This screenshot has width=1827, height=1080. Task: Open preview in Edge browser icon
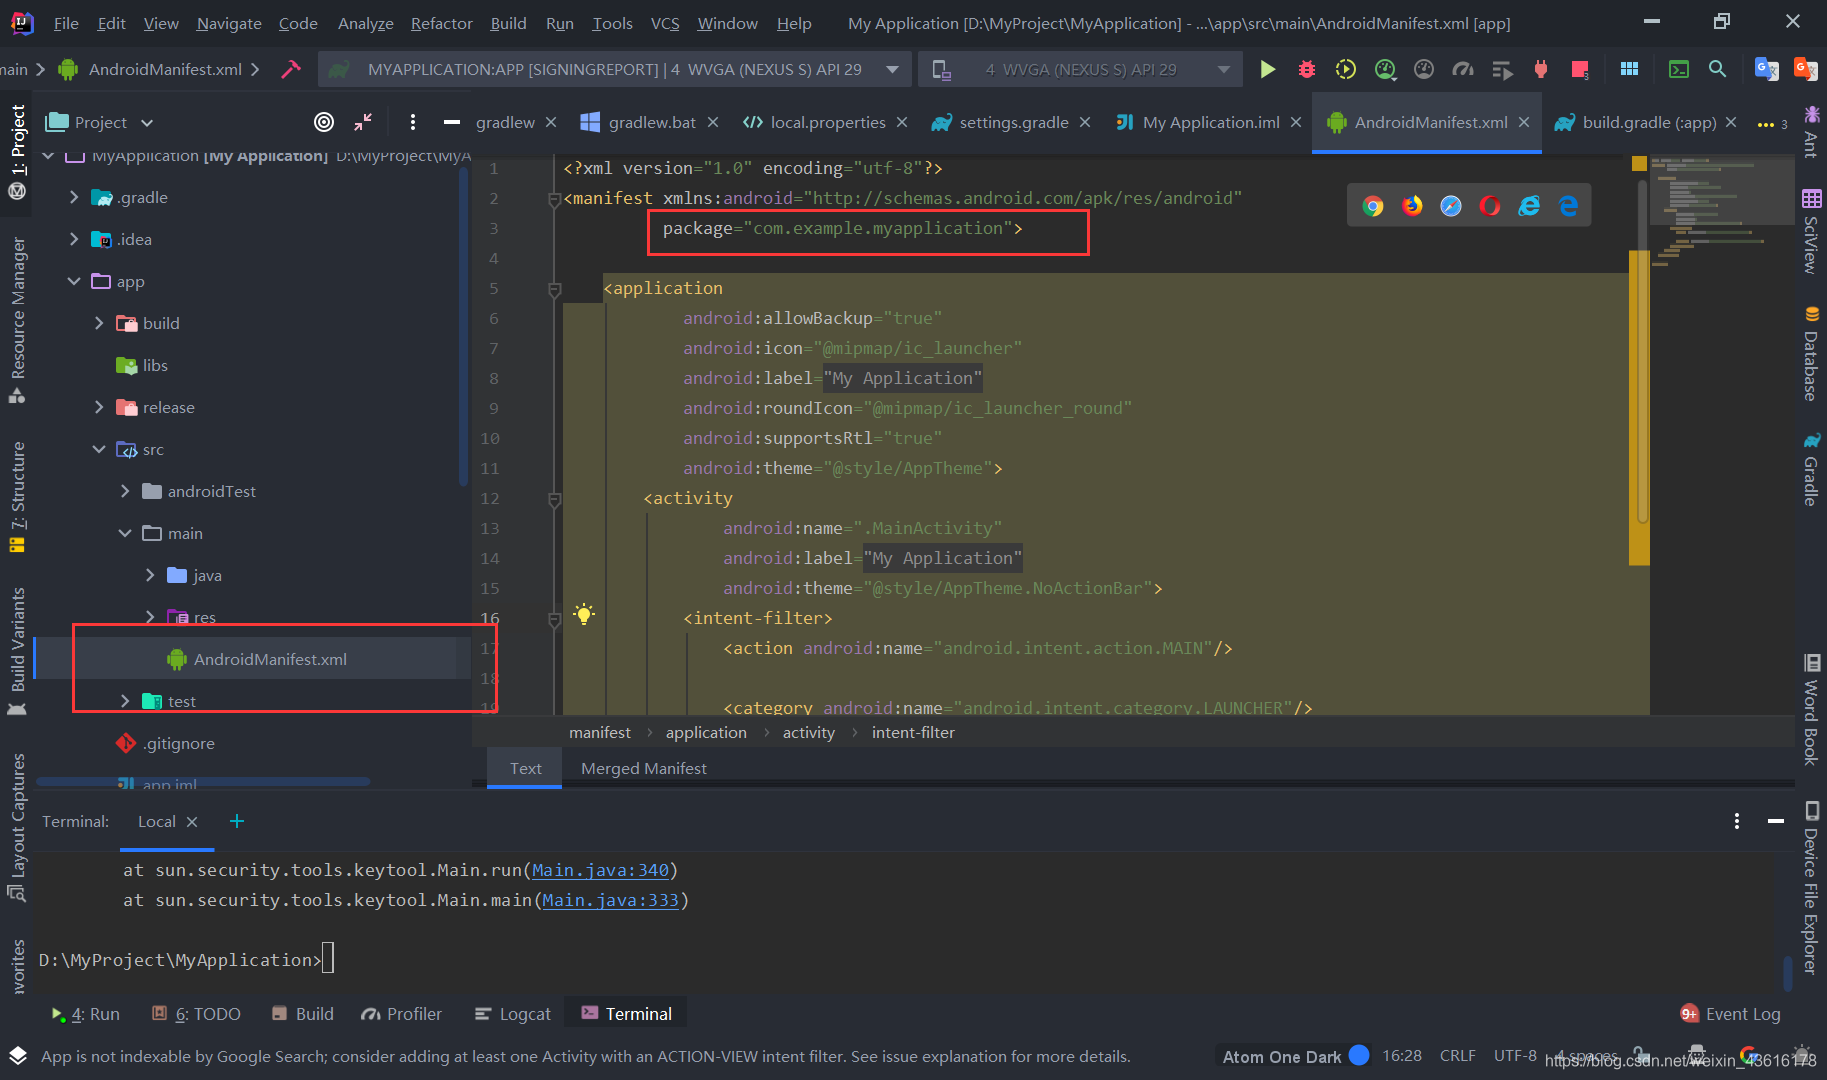pyautogui.click(x=1568, y=206)
